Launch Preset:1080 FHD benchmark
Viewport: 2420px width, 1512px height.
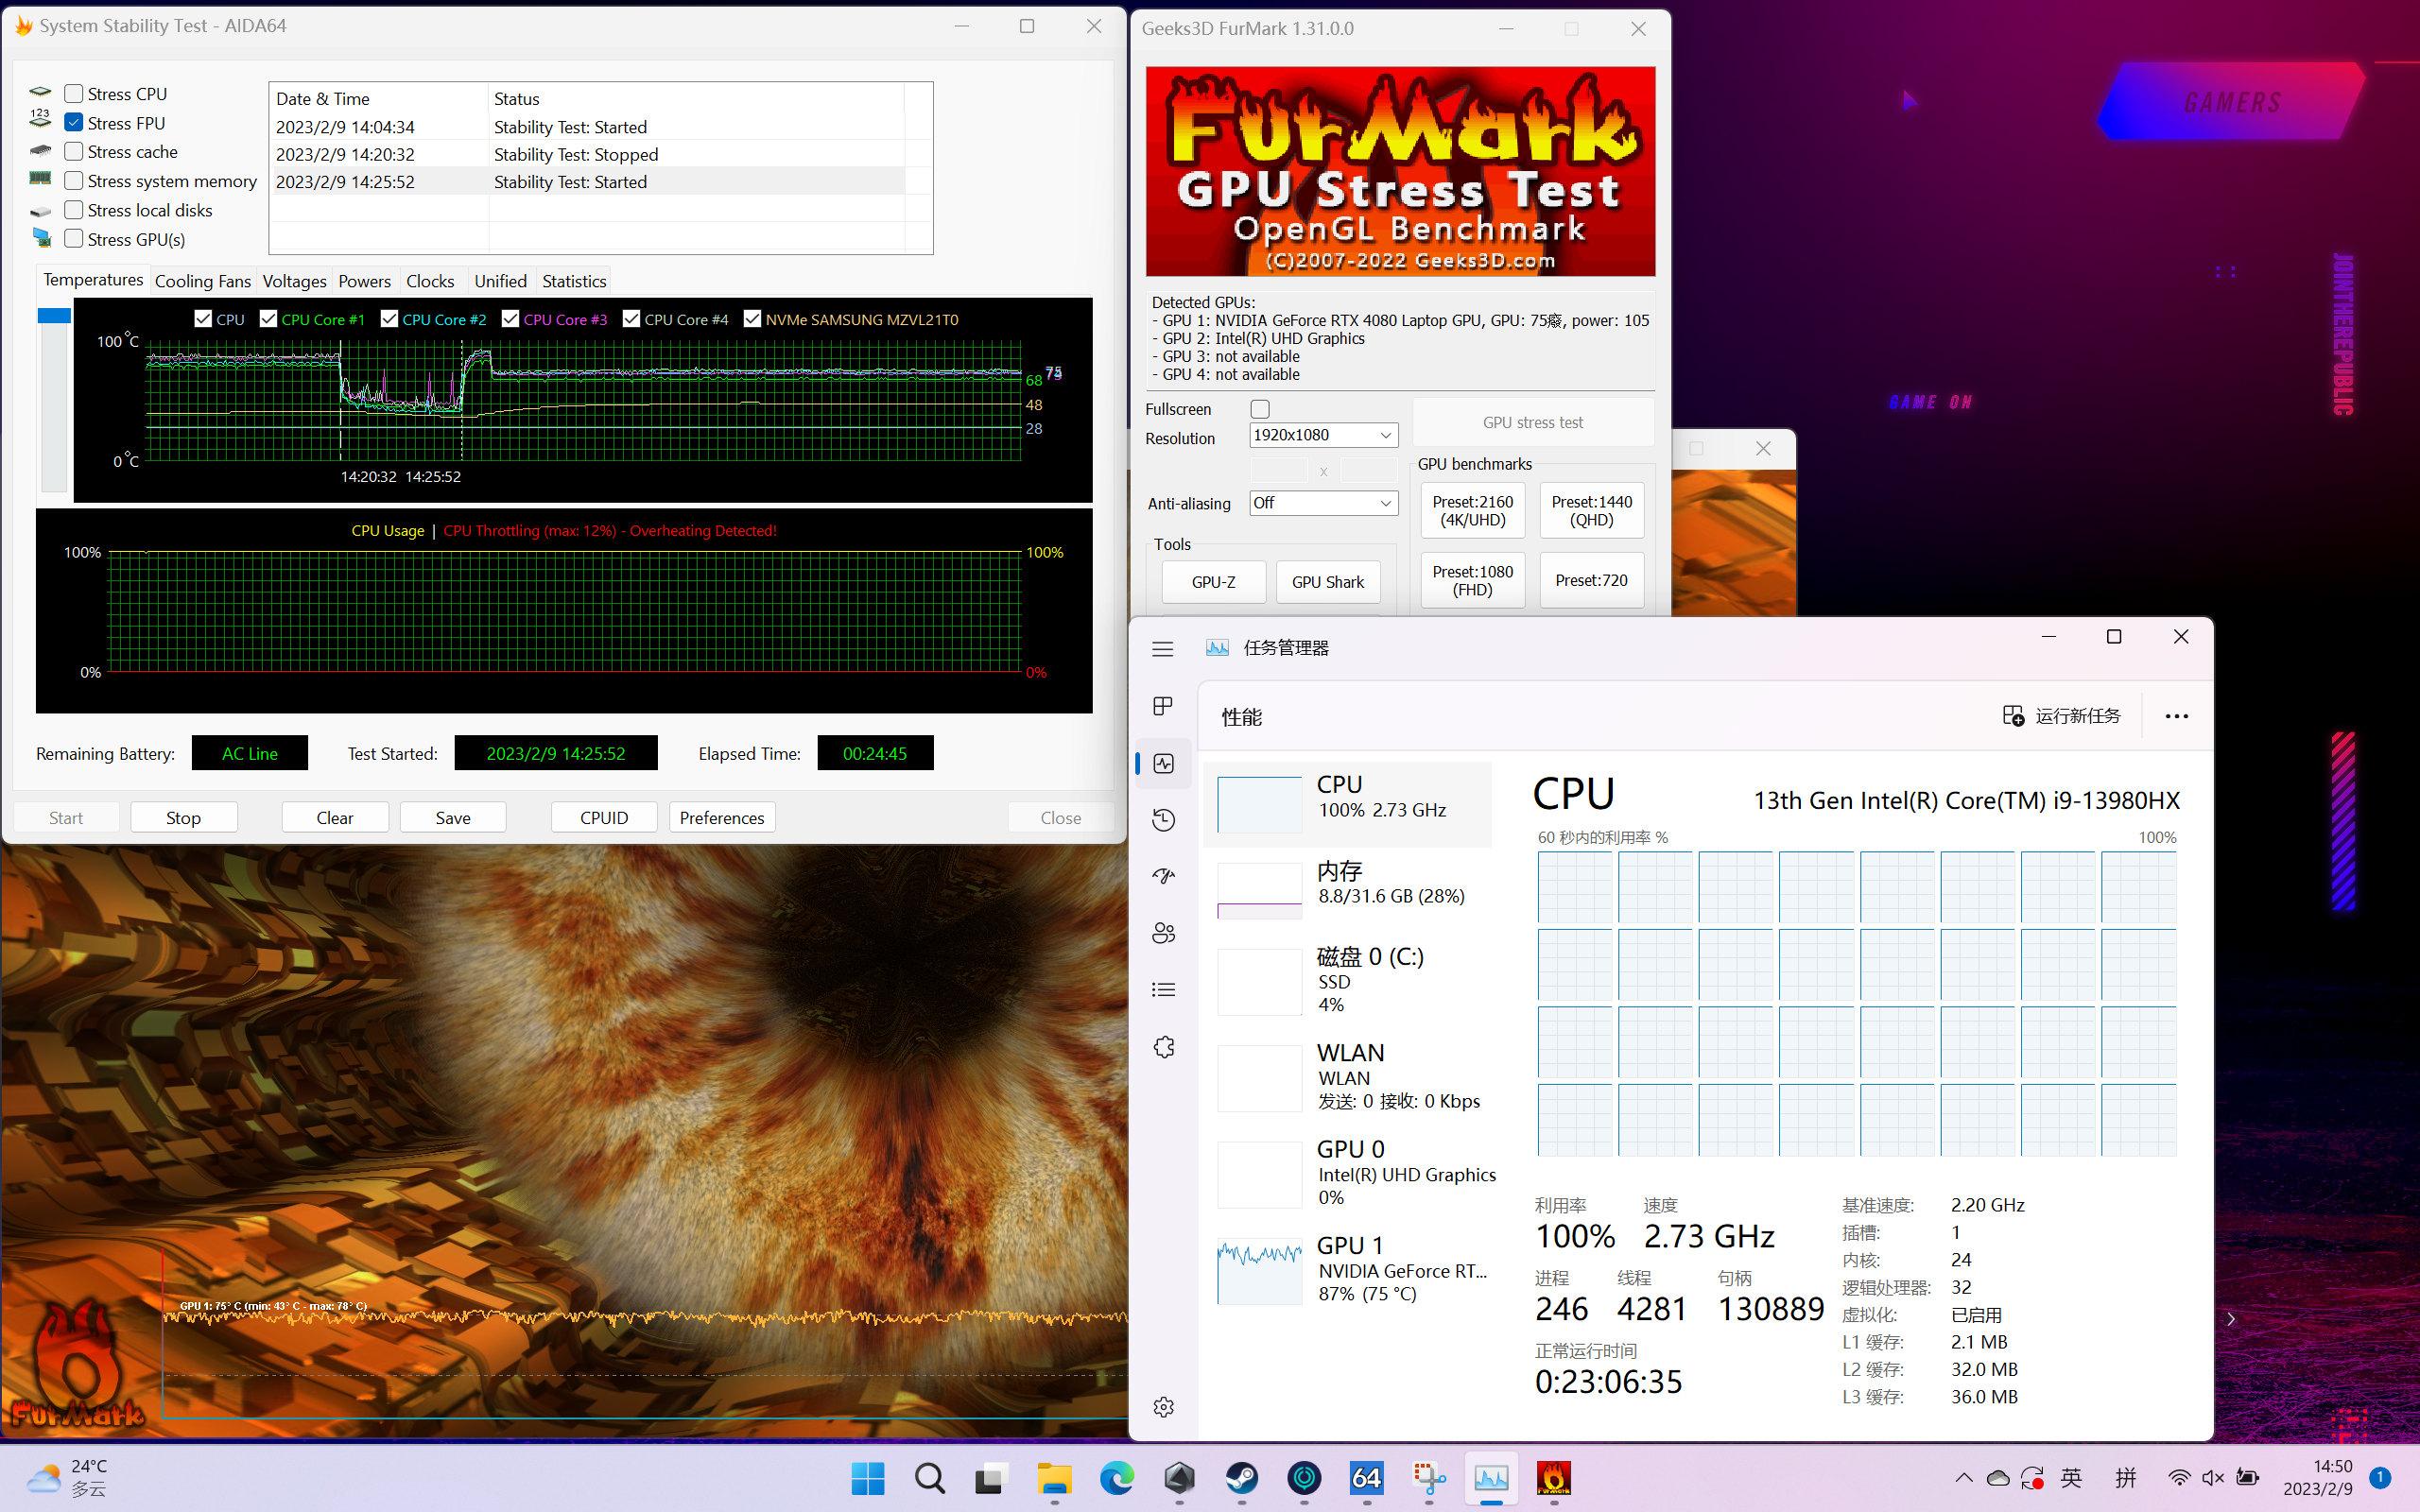point(1472,580)
